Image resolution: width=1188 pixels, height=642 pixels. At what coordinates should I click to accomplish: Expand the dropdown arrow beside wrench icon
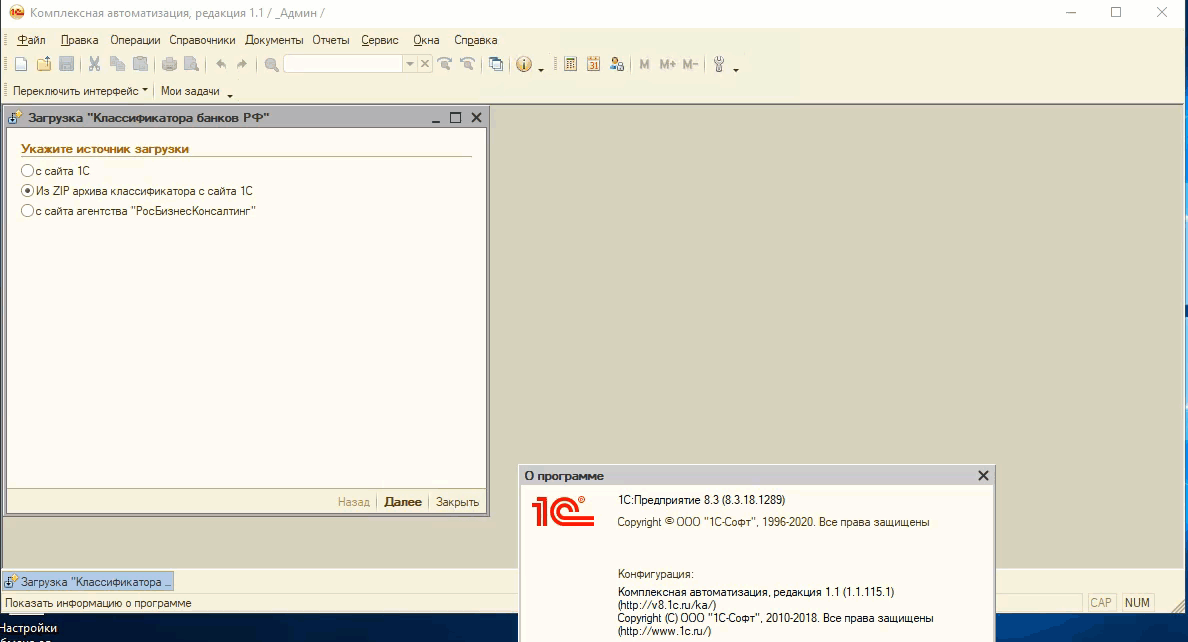pyautogui.click(x=736, y=70)
